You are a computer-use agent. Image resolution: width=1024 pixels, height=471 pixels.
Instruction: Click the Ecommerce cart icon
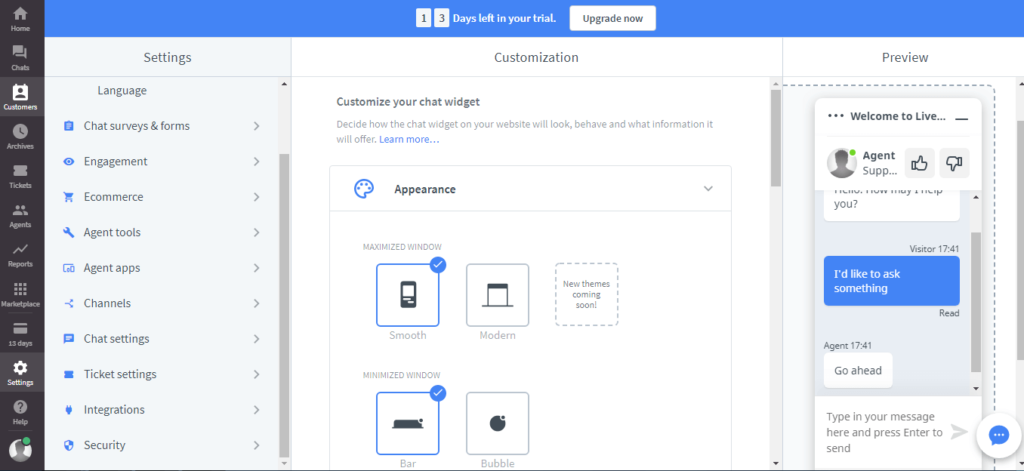(x=69, y=197)
